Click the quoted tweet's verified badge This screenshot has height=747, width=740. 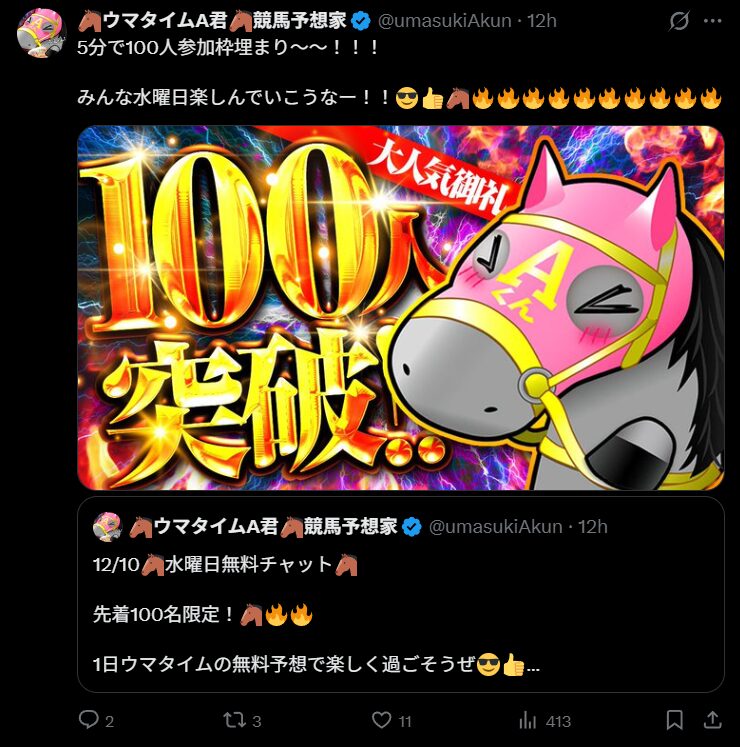click(x=412, y=527)
